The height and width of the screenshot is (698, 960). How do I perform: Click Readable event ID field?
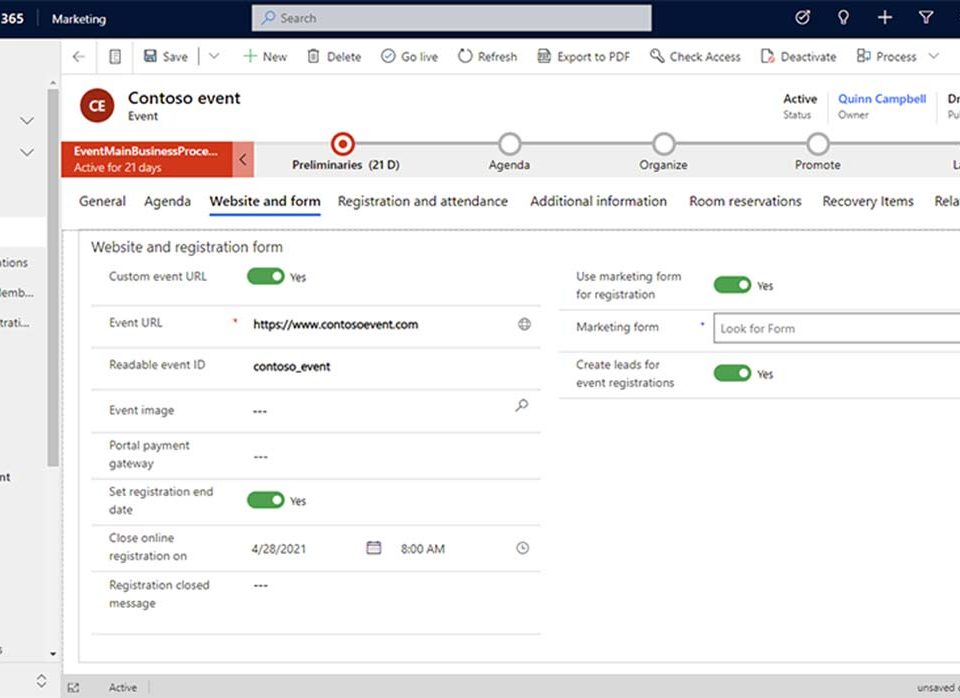click(x=392, y=366)
